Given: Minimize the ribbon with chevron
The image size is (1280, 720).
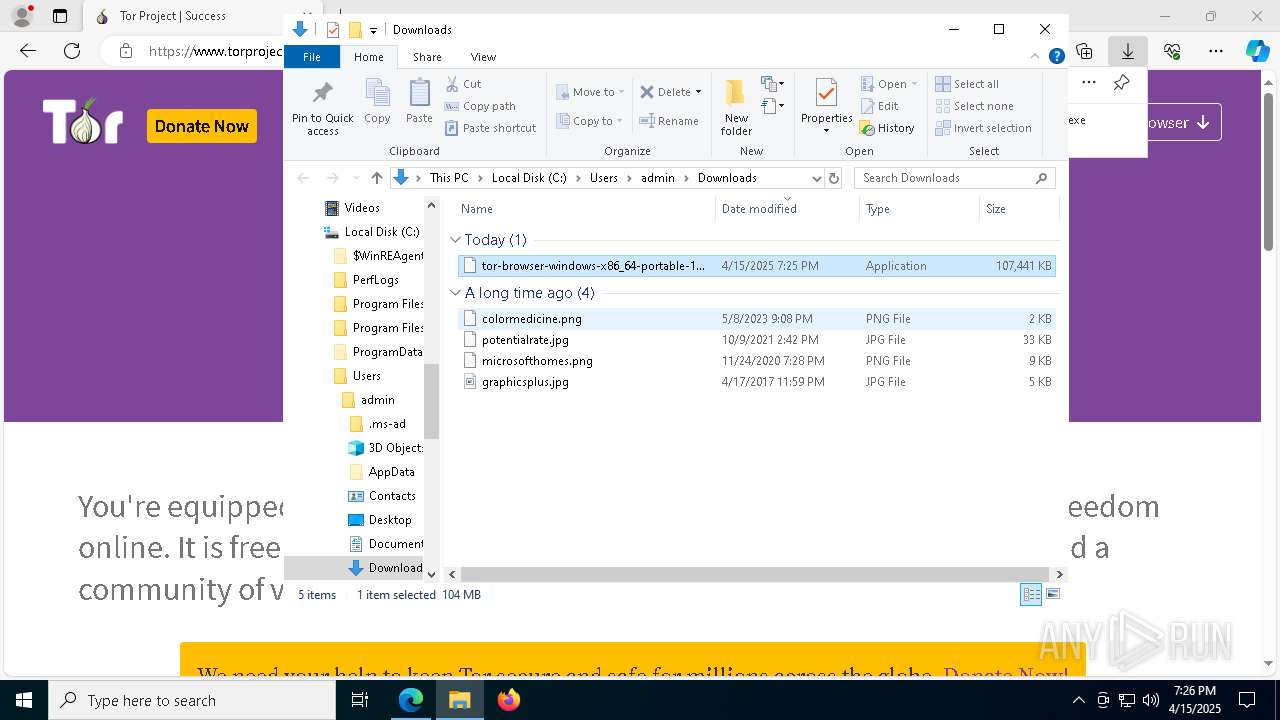Looking at the screenshot, I should pyautogui.click(x=1036, y=57).
